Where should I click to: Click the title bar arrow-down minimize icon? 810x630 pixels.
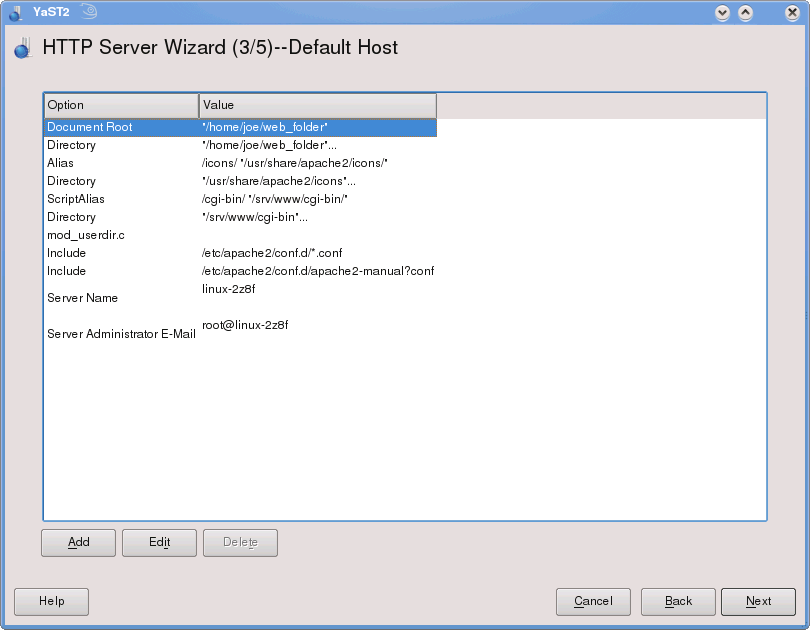[722, 13]
